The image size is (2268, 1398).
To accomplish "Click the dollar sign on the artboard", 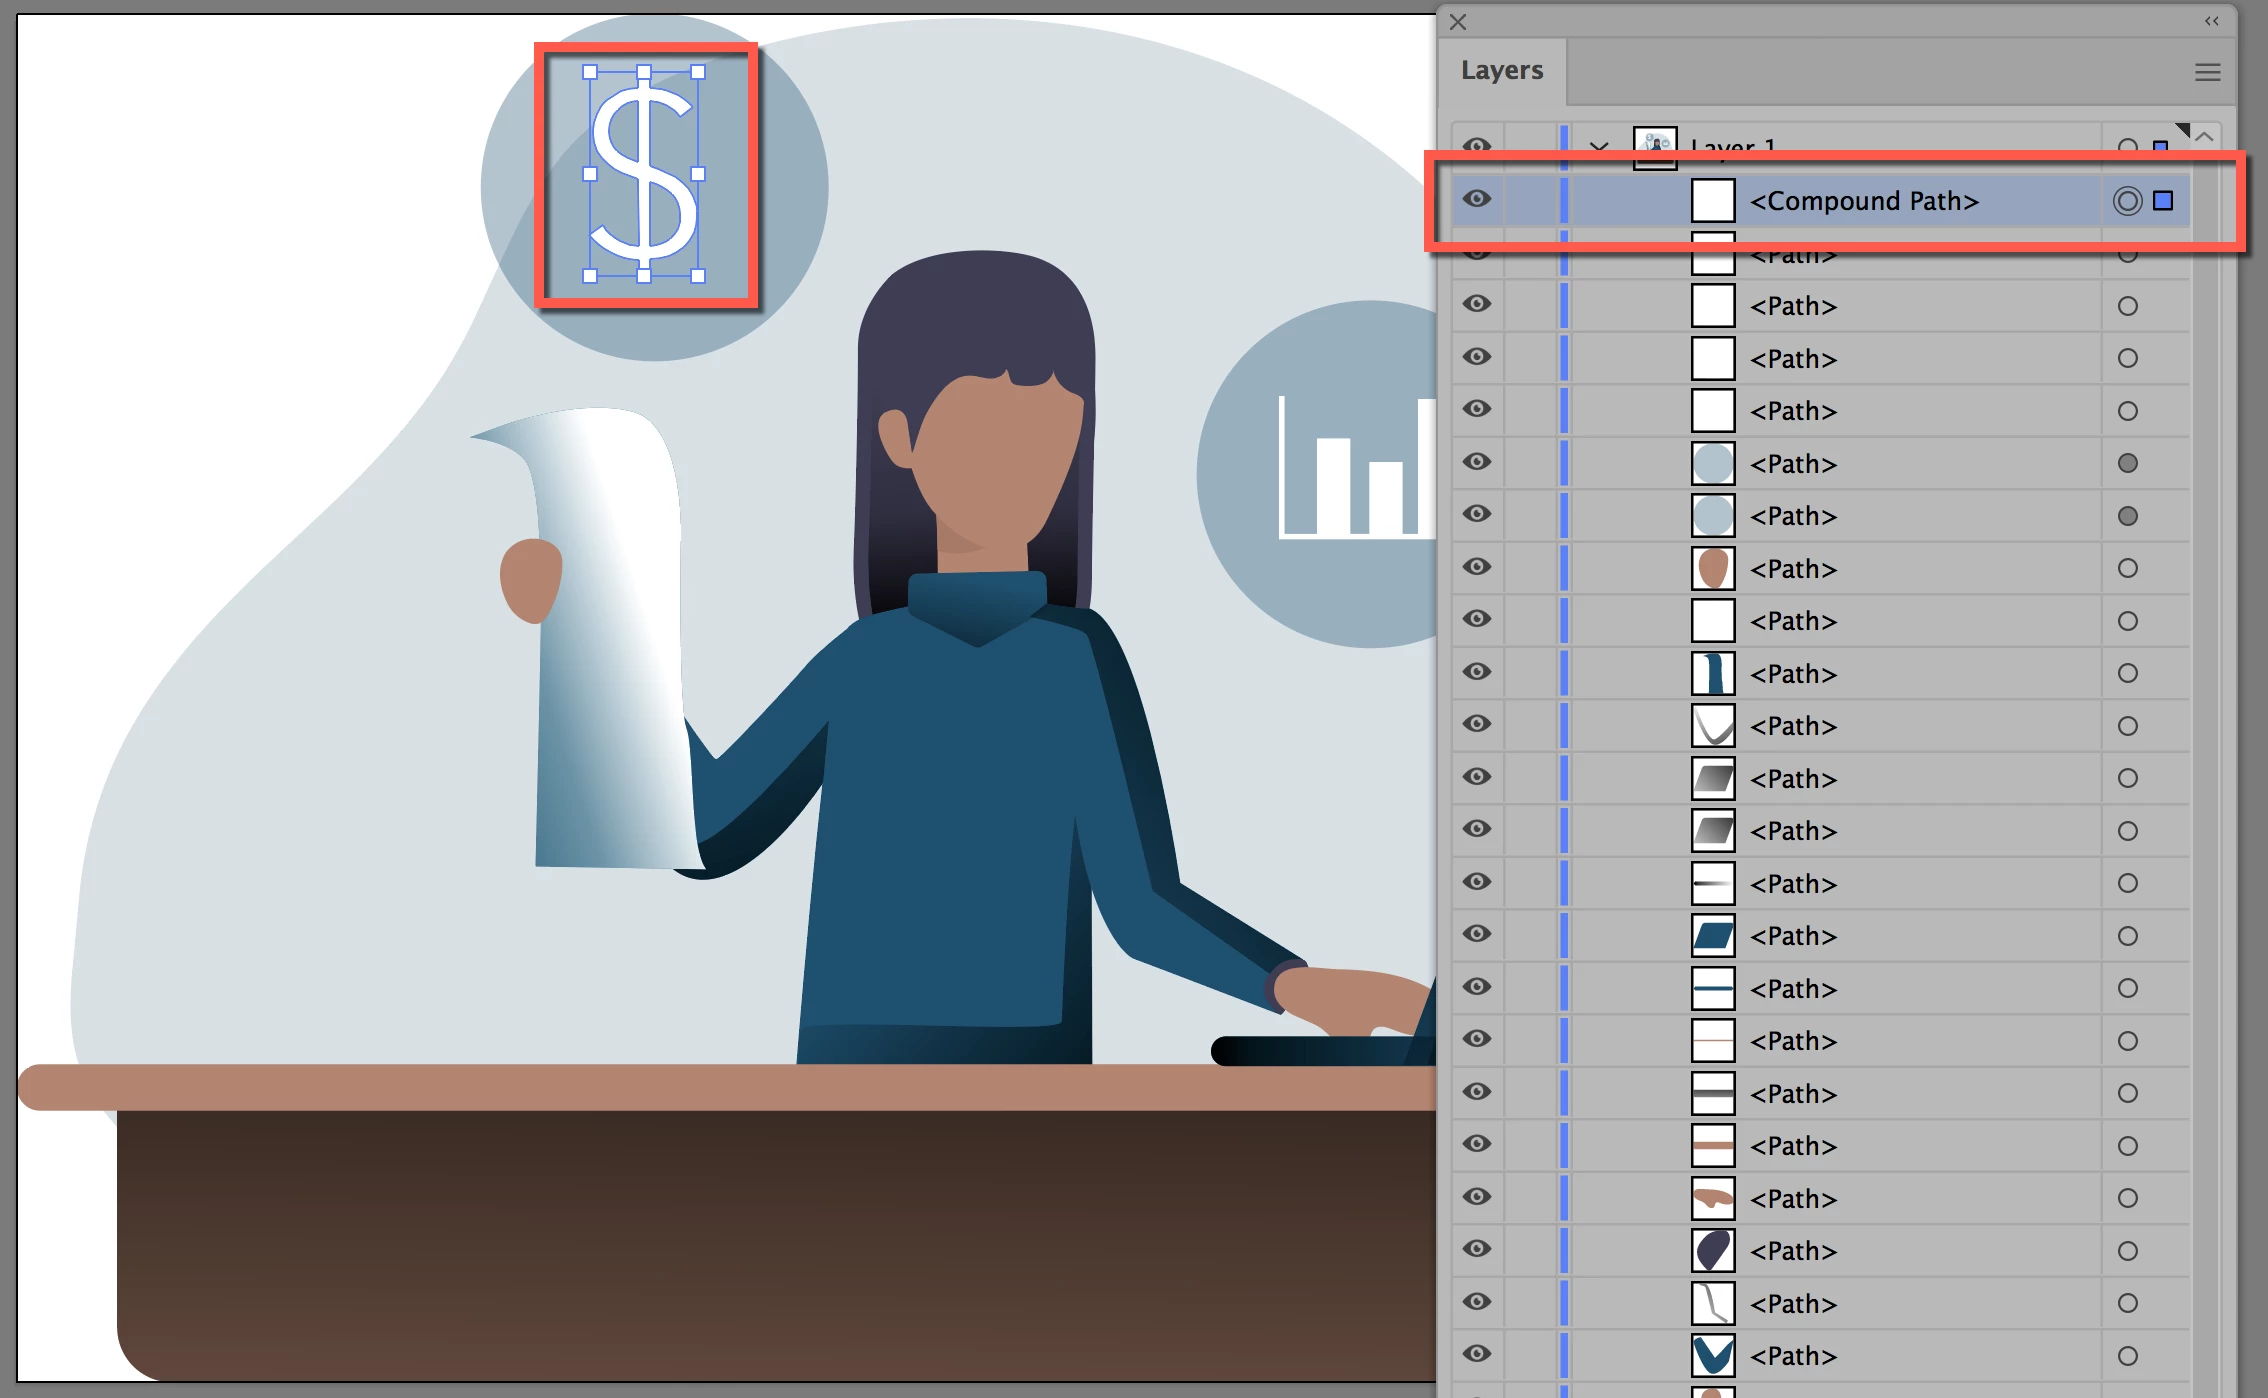I will (643, 174).
